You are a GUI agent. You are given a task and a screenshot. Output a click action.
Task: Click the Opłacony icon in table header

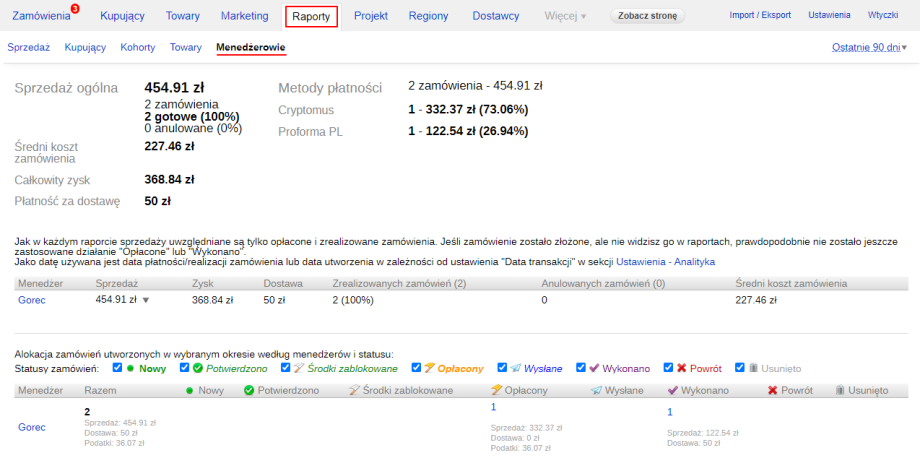[496, 390]
